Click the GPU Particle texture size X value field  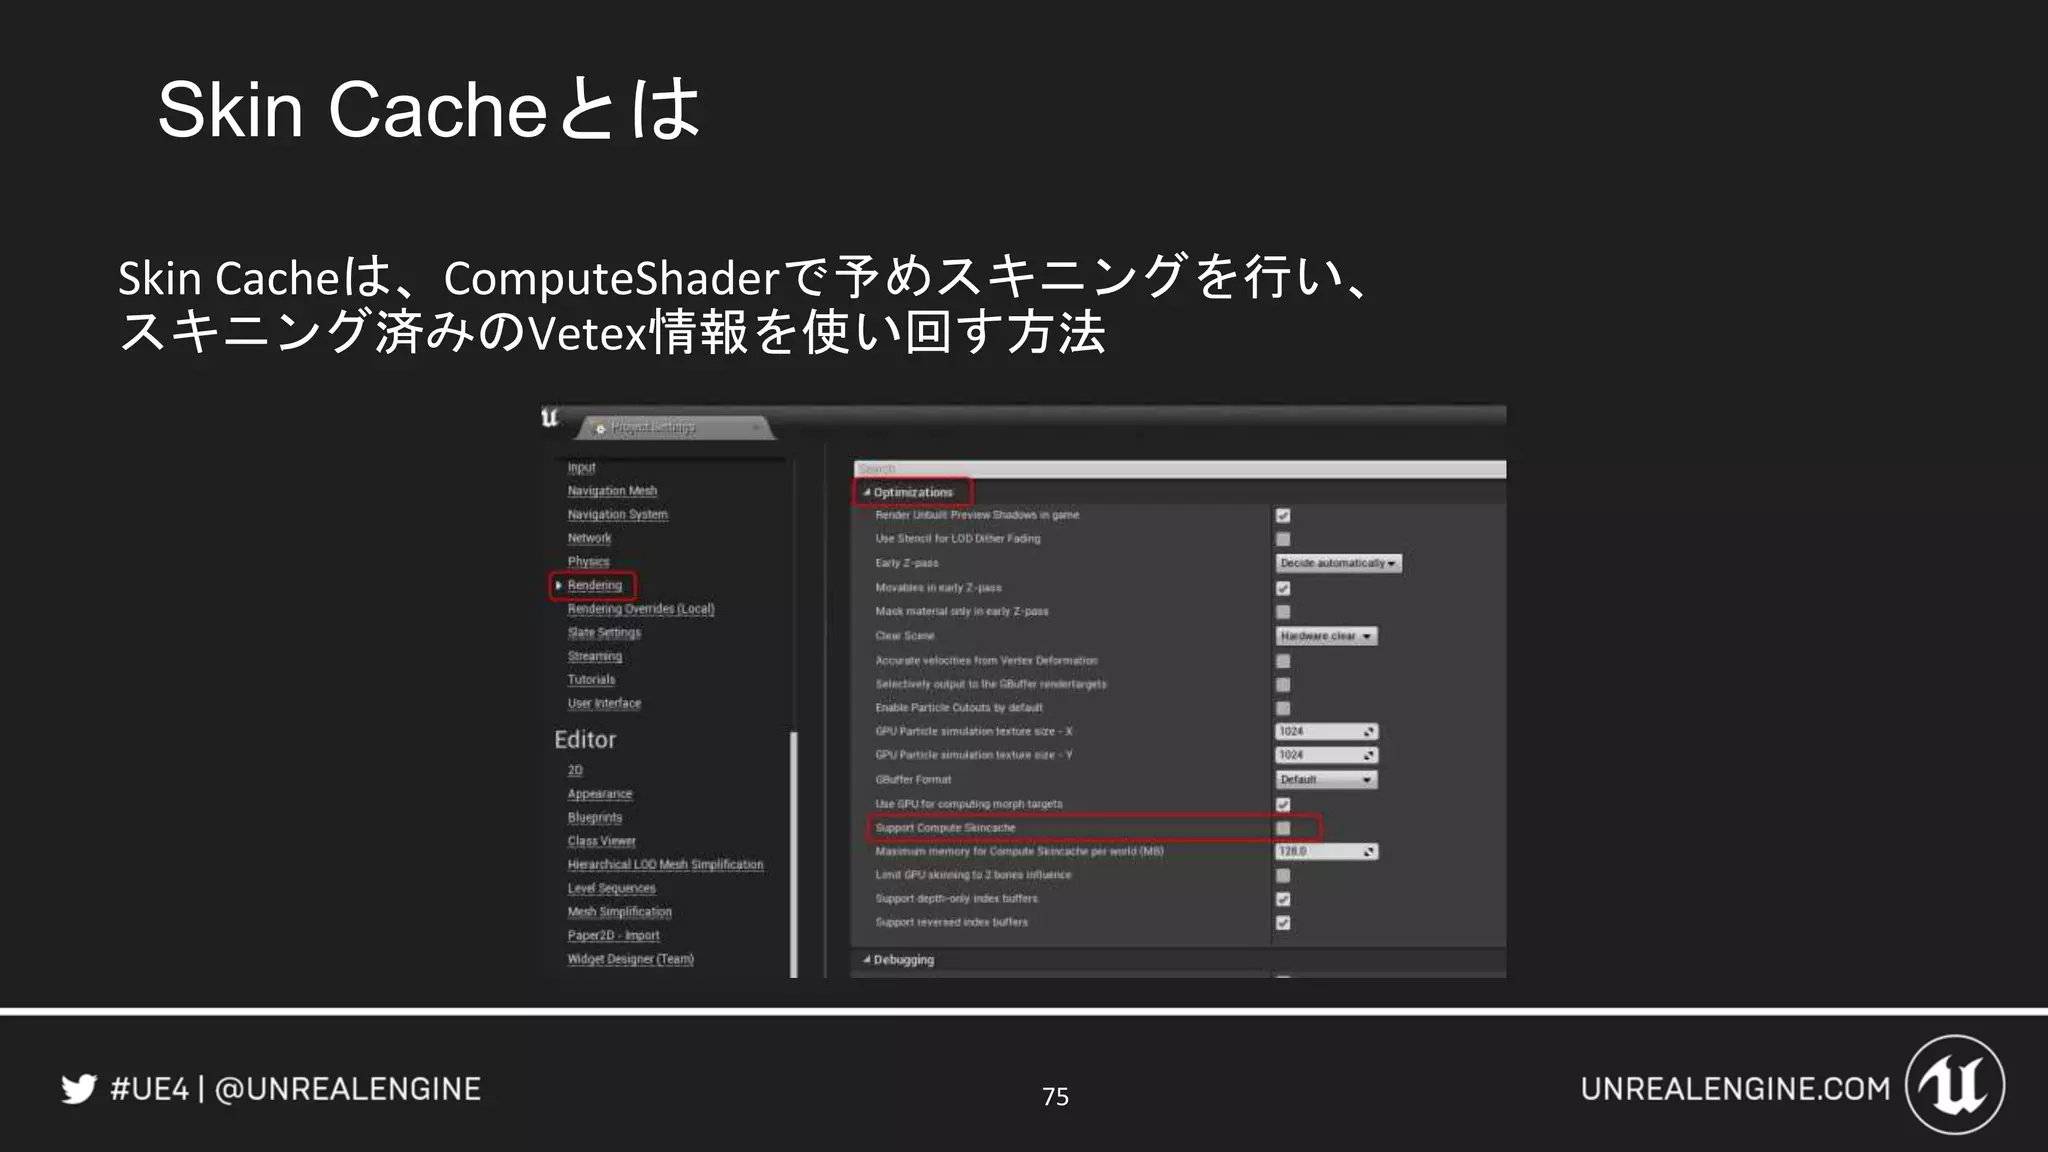(x=1327, y=732)
